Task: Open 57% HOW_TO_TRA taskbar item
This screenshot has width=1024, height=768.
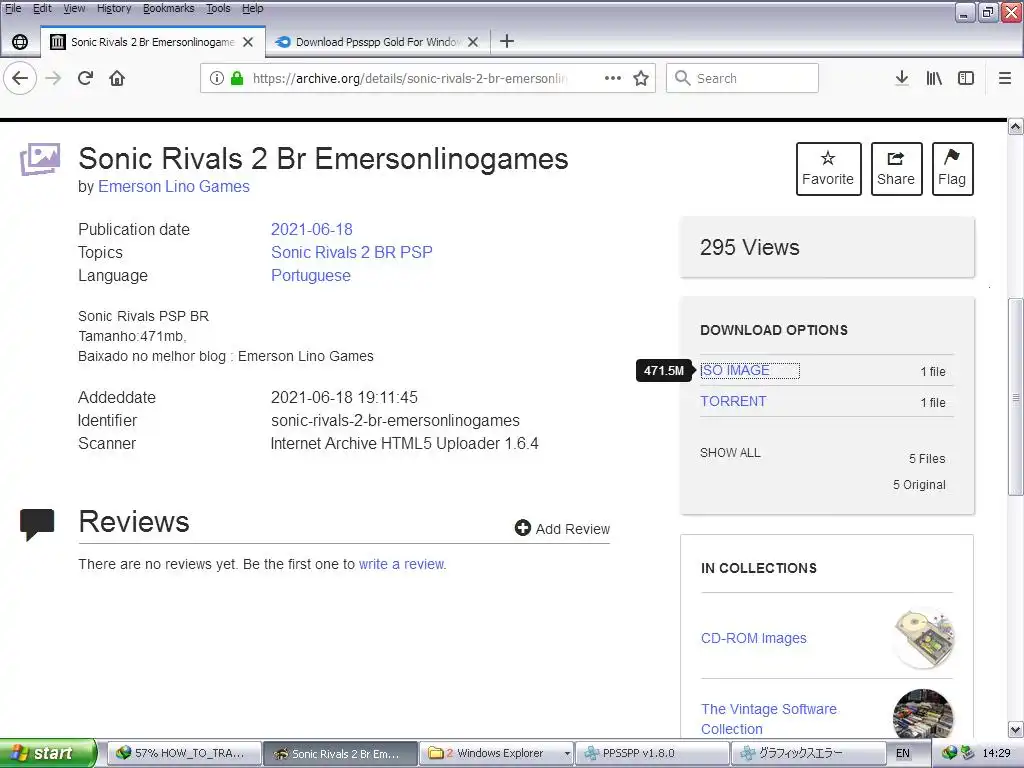Action: [184, 753]
